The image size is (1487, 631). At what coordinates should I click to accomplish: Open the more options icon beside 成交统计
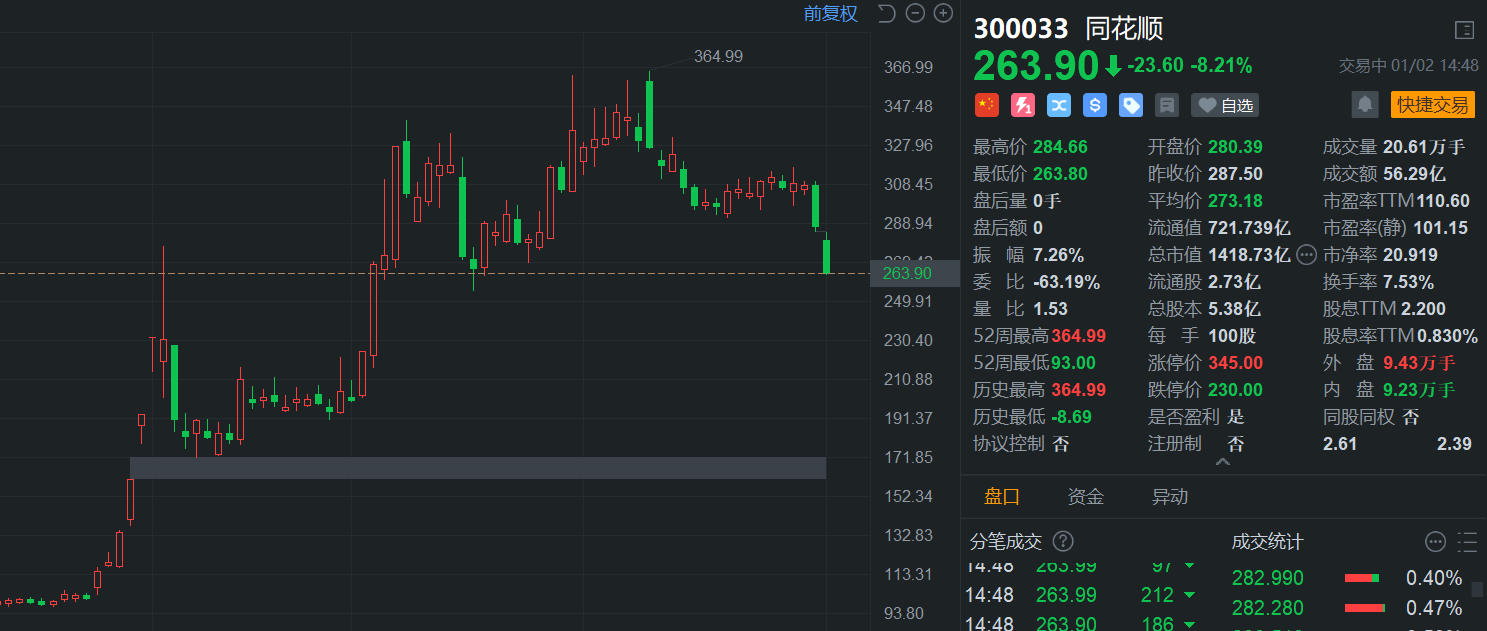1435,542
